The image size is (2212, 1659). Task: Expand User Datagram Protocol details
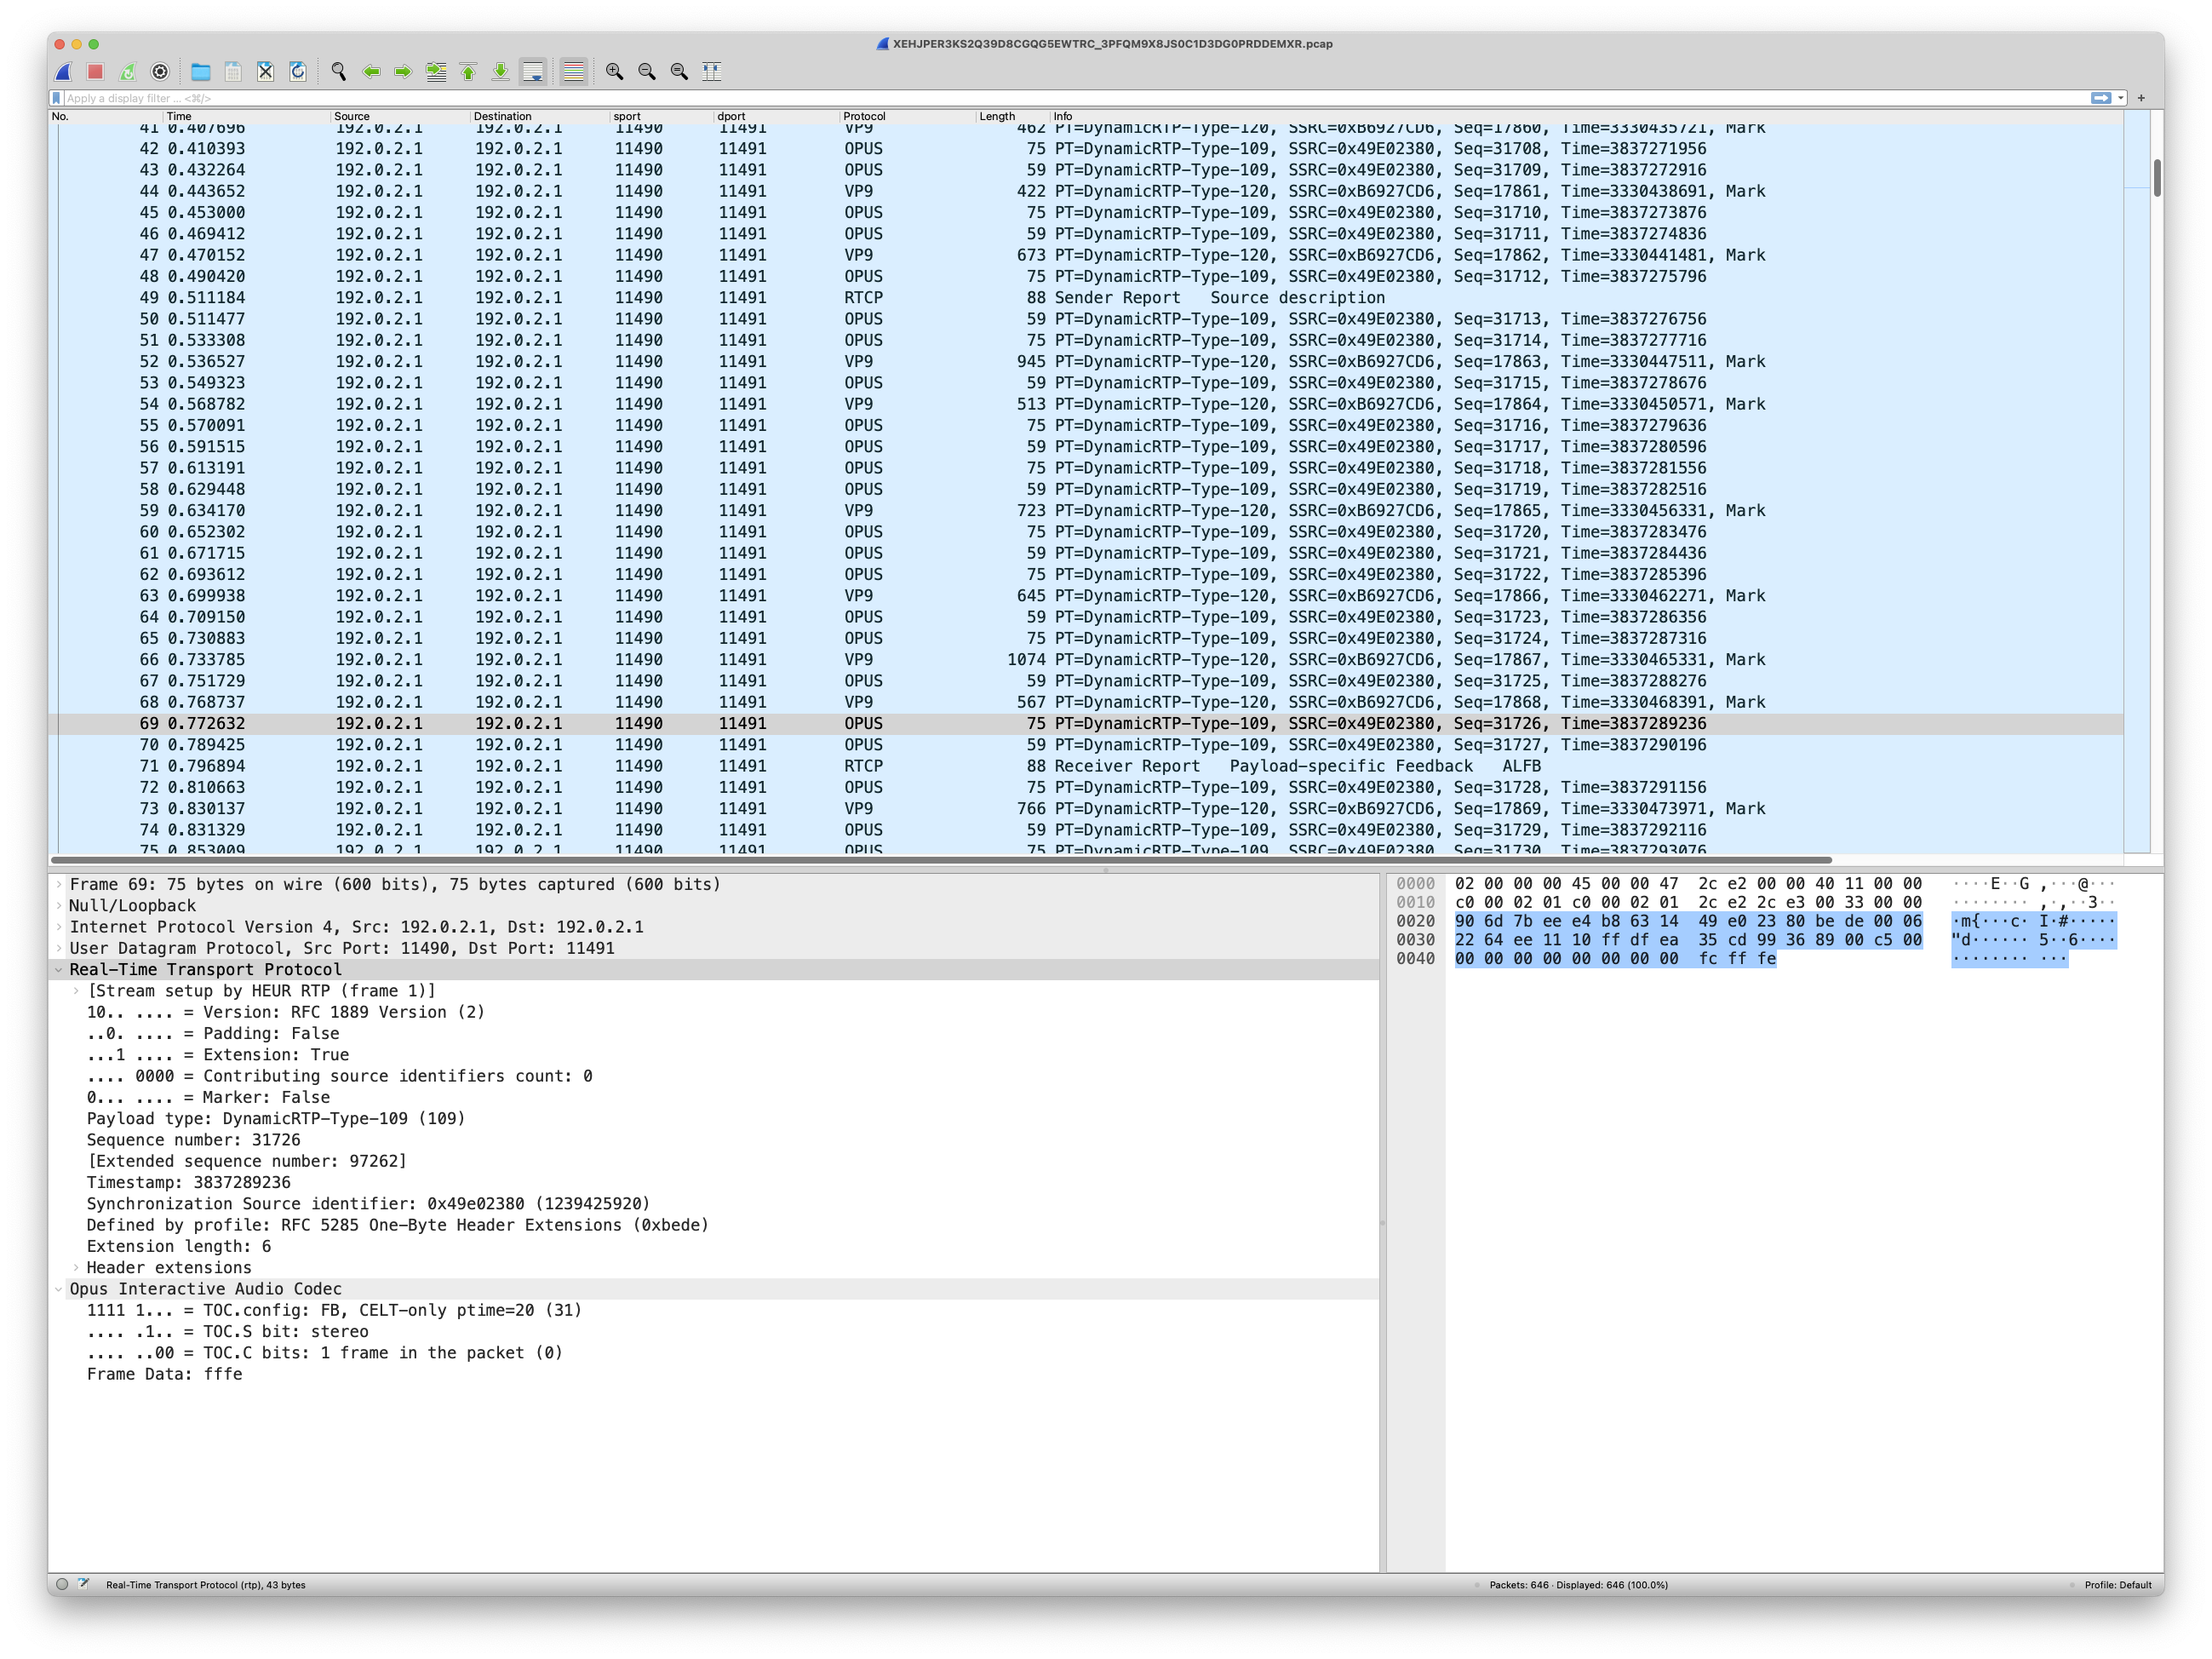(60, 948)
